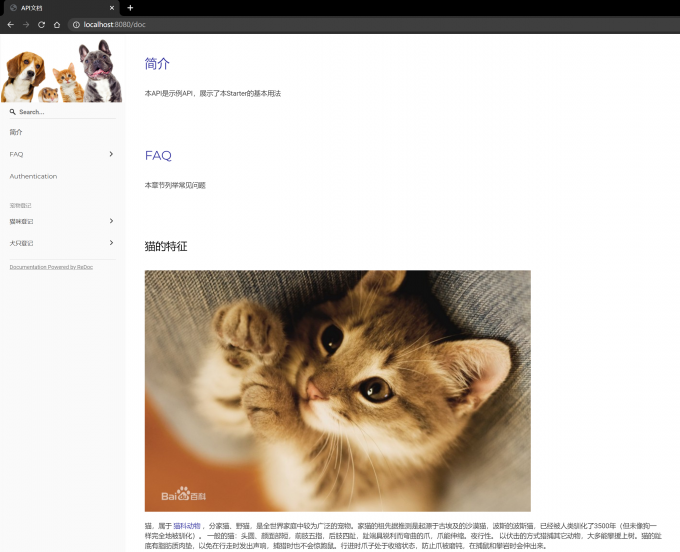Image resolution: width=680 pixels, height=552 pixels.
Task: Open the 猫科动物 hyperlink
Action: click(187, 526)
